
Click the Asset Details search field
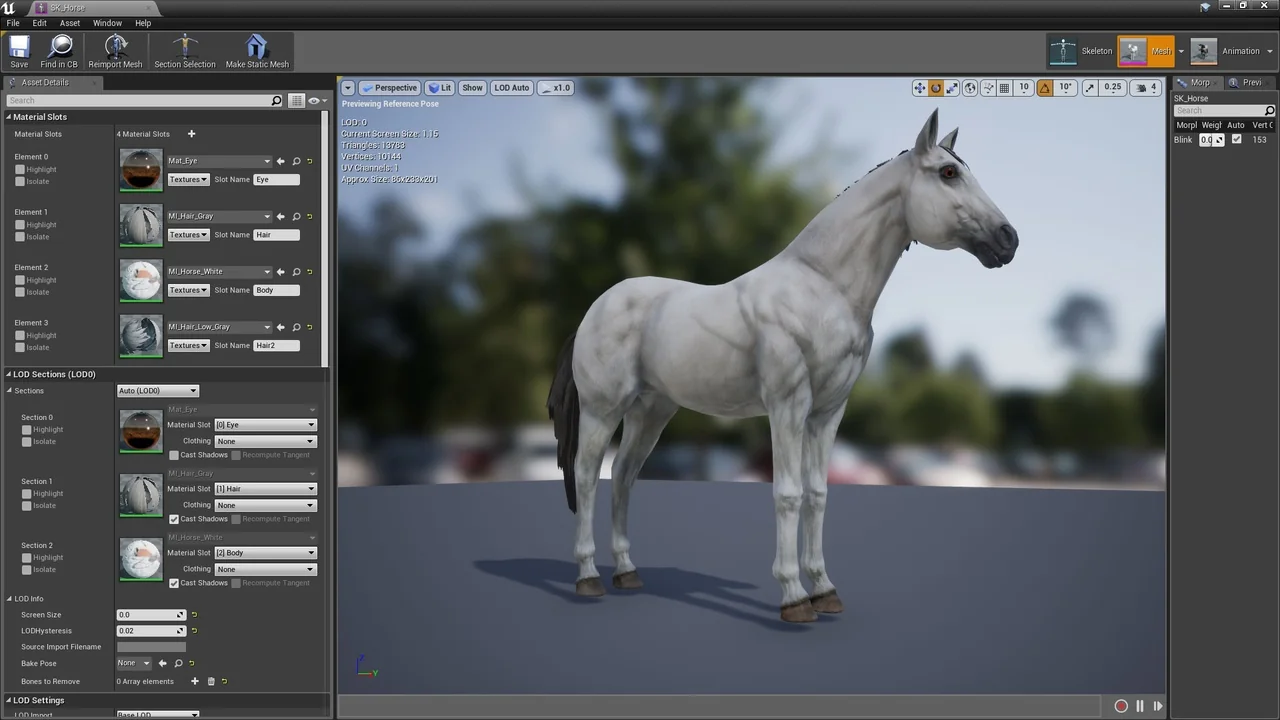click(140, 101)
